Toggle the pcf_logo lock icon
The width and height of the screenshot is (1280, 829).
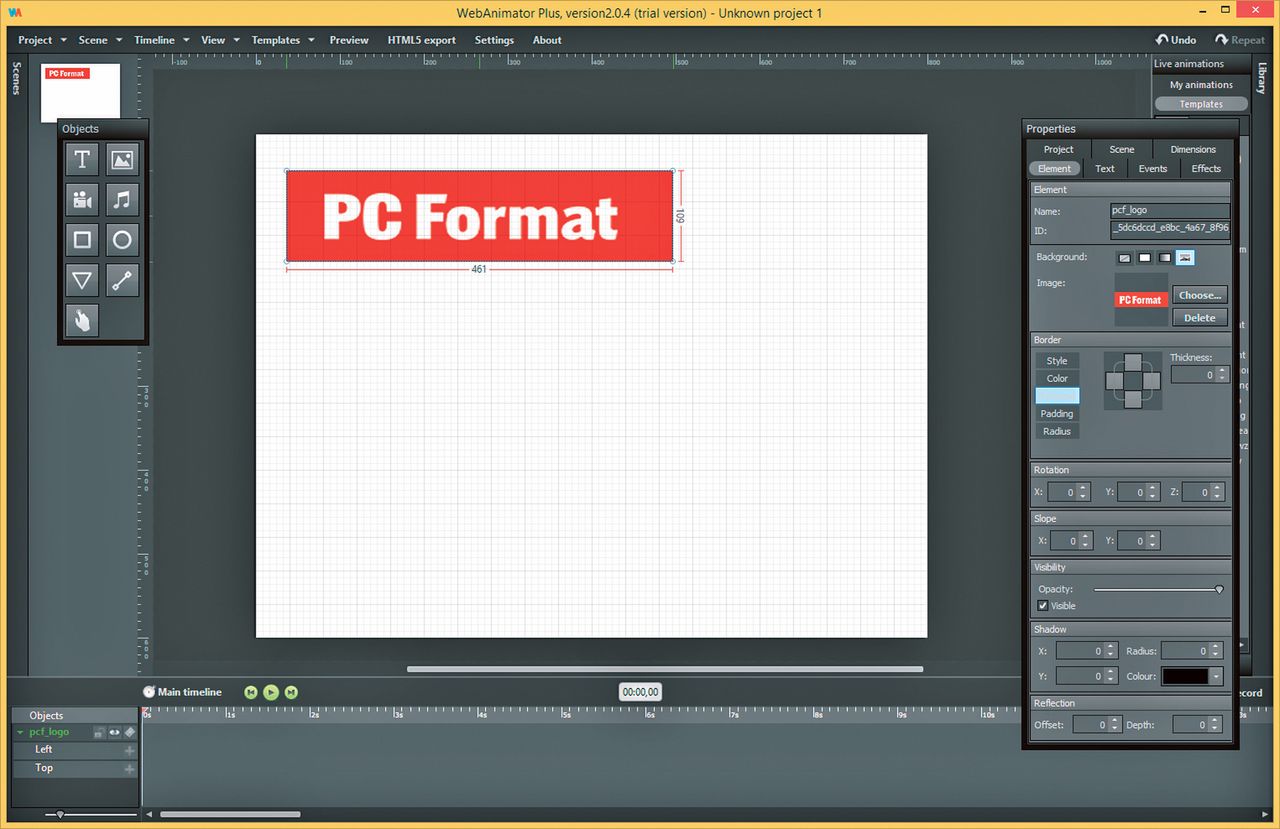[100, 732]
